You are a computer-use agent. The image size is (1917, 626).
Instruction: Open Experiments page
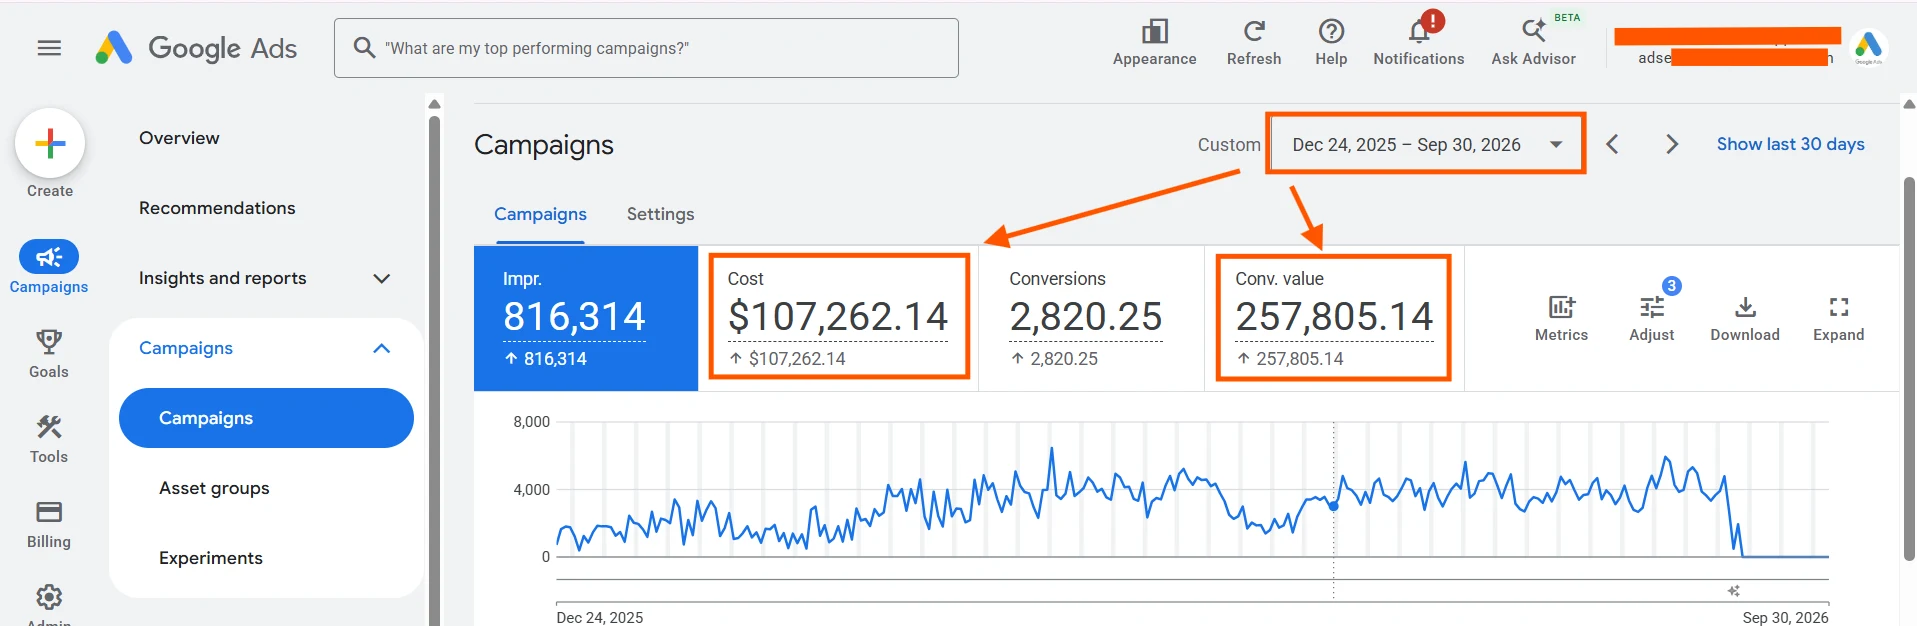tap(211, 558)
